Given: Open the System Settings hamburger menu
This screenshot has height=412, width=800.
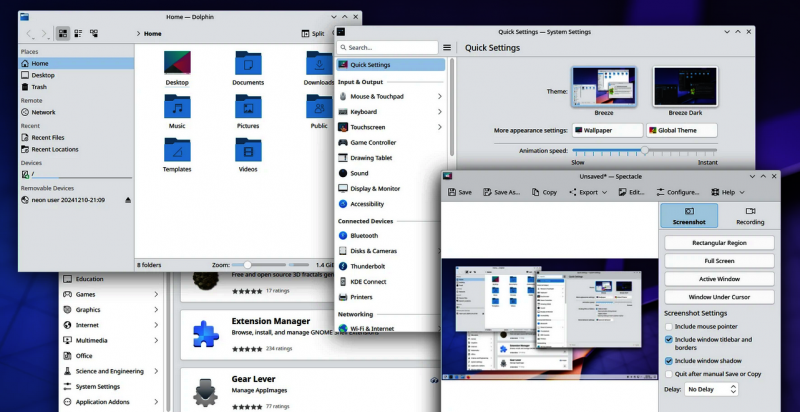Looking at the screenshot, I should tap(447, 47).
